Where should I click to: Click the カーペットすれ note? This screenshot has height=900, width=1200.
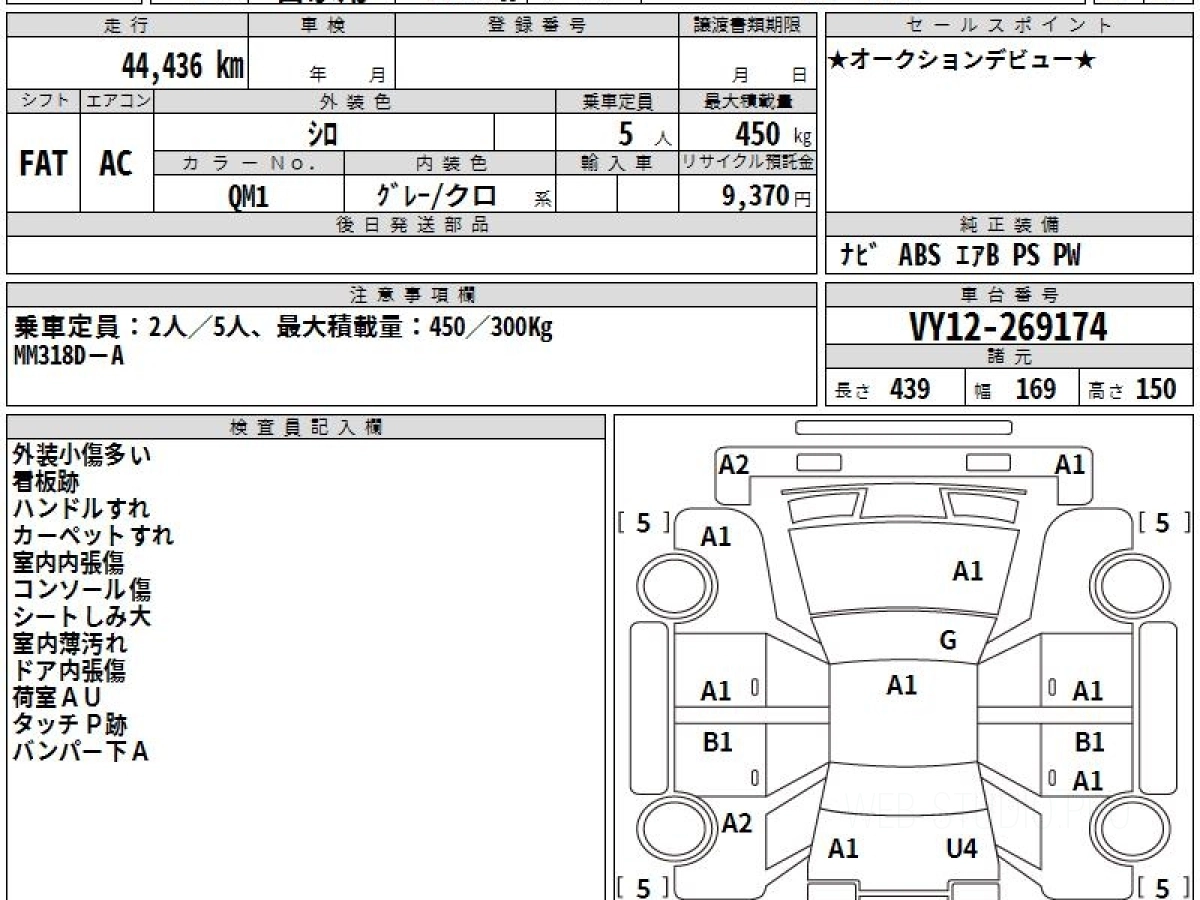click(x=93, y=535)
